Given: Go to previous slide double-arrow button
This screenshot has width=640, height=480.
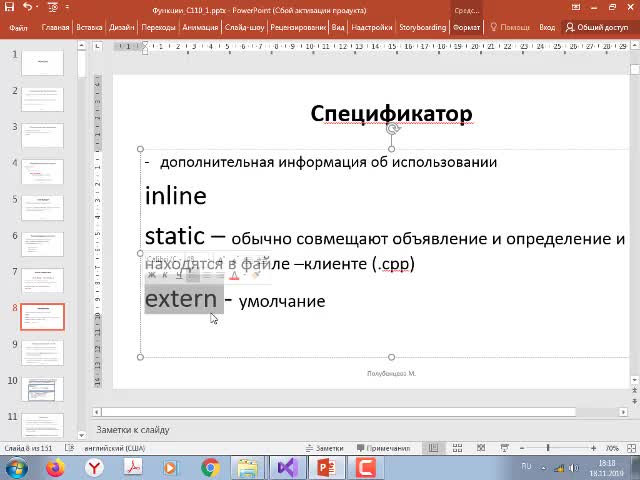Looking at the screenshot, I should pos(634,391).
